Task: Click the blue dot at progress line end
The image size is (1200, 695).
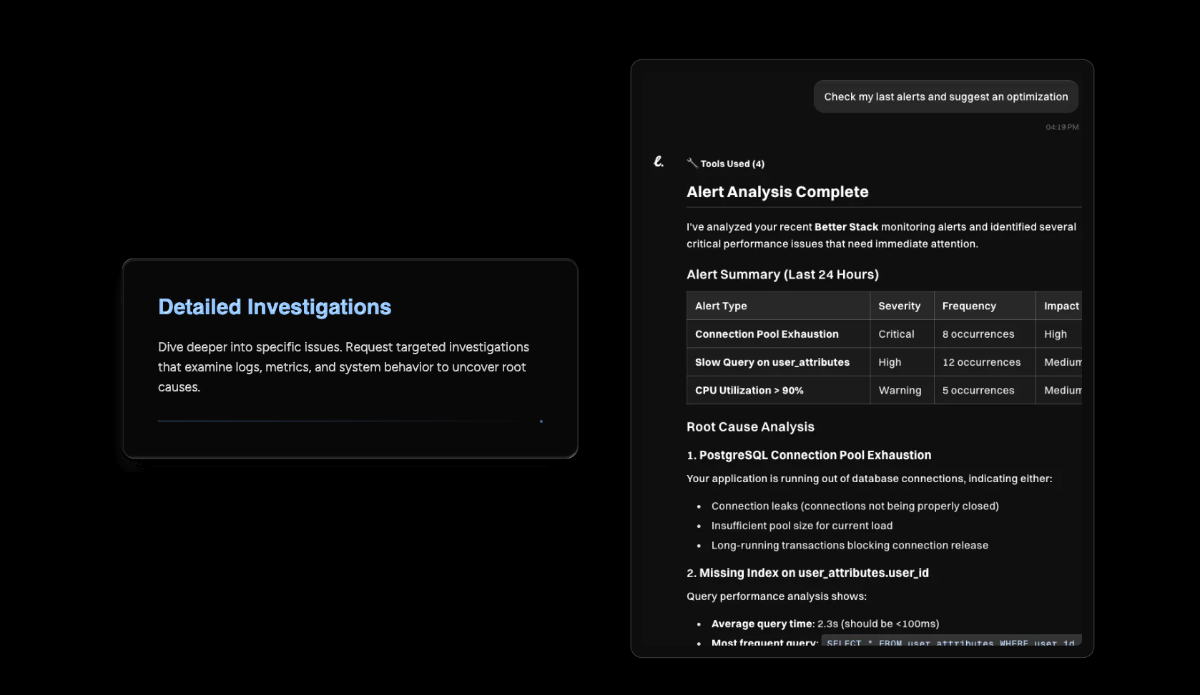Action: (x=541, y=421)
